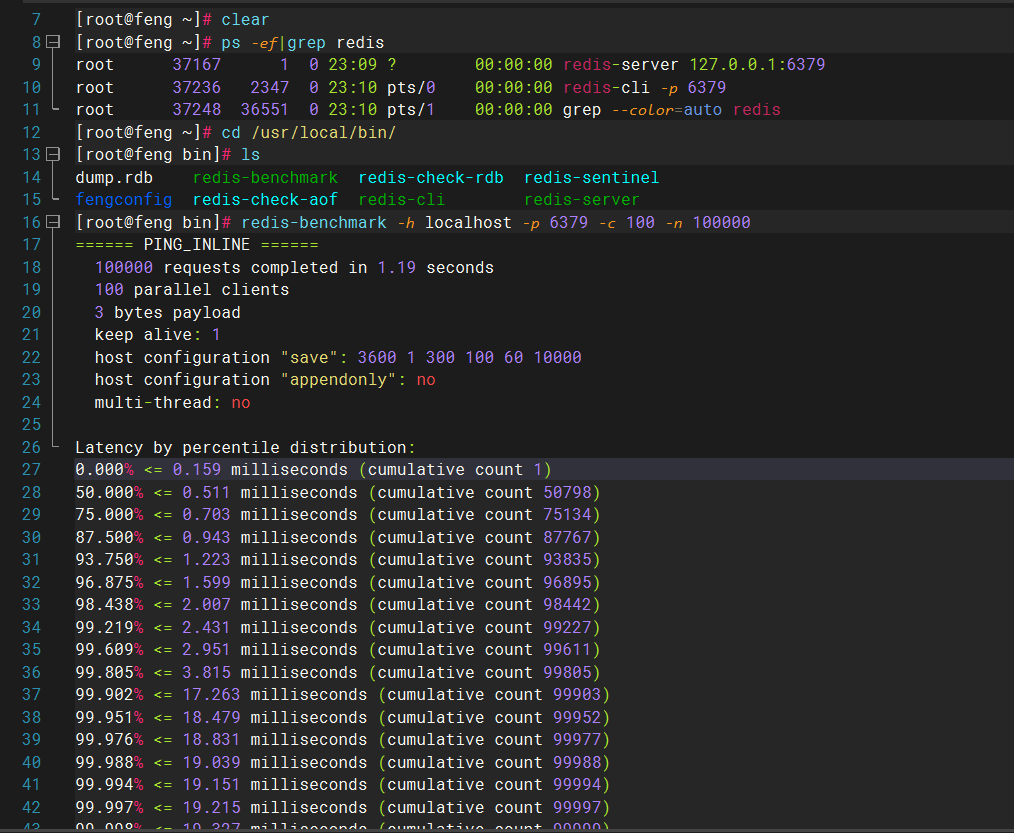Click the 'redis-check-aof' file name
Image resolution: width=1014 pixels, height=833 pixels.
[x=265, y=200]
